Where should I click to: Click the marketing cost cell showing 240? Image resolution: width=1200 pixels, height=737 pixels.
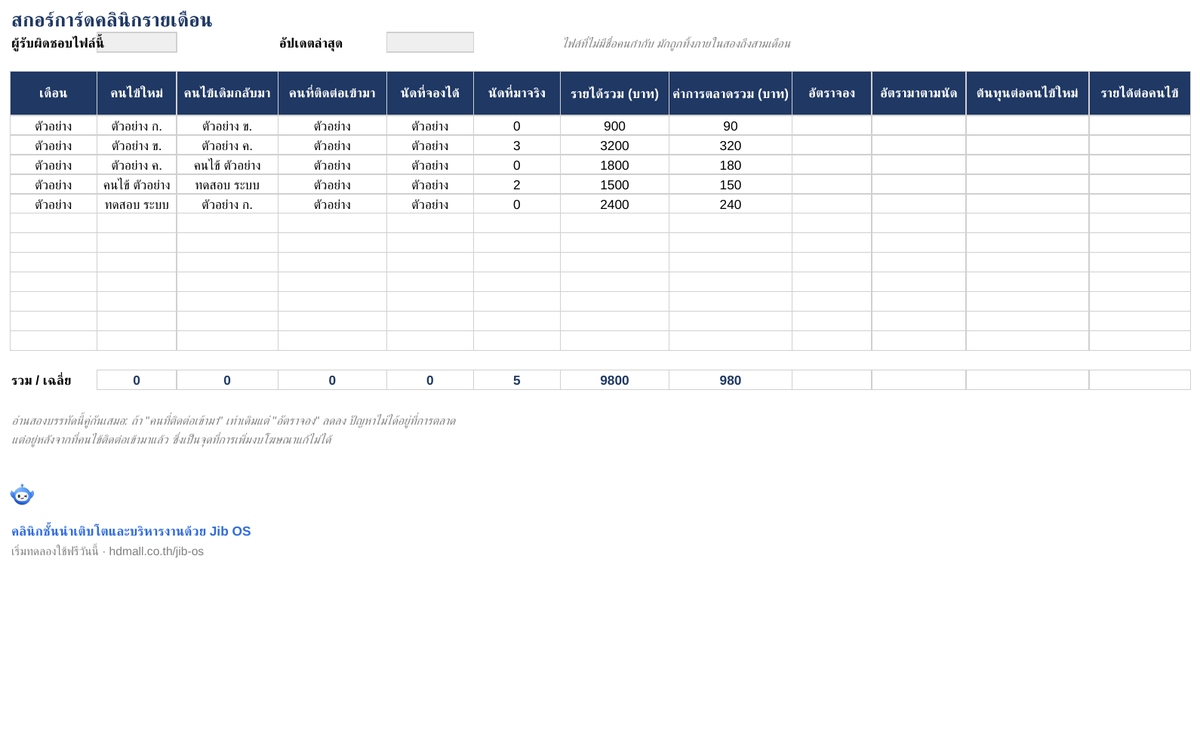click(x=731, y=204)
